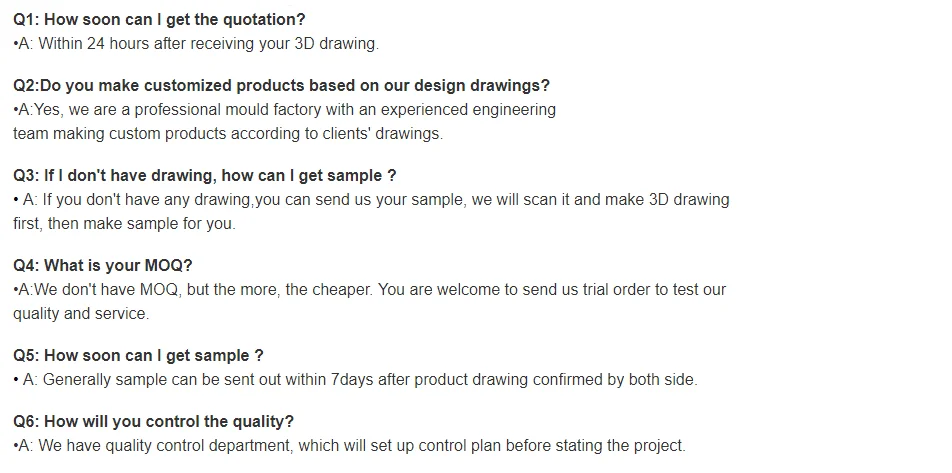Image resolution: width=952 pixels, height=473 pixels.
Task: Click the answer about quality control department
Action: [x=349, y=446]
